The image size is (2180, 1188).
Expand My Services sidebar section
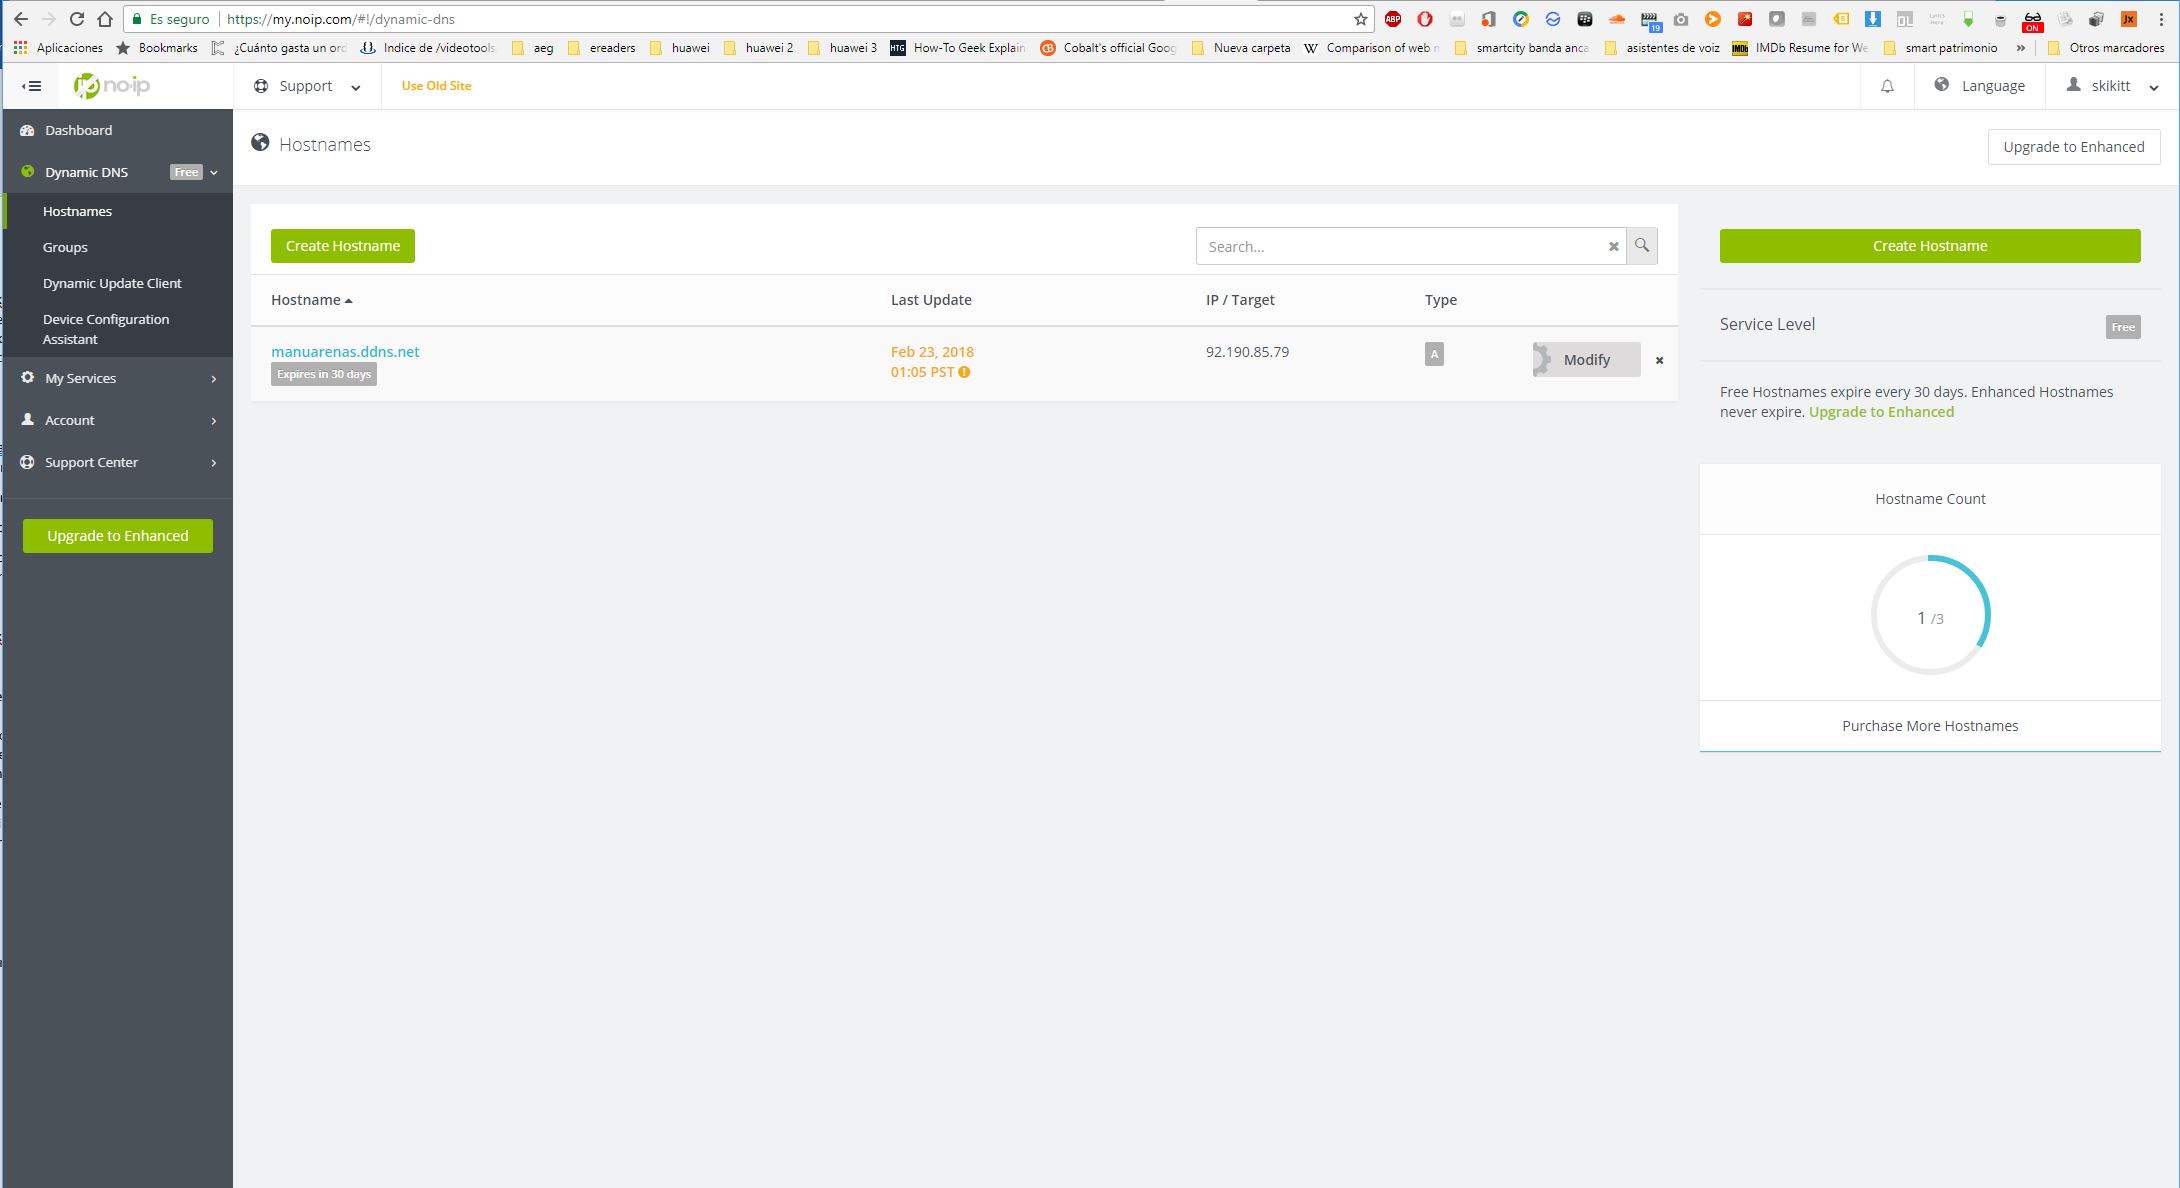pos(118,378)
